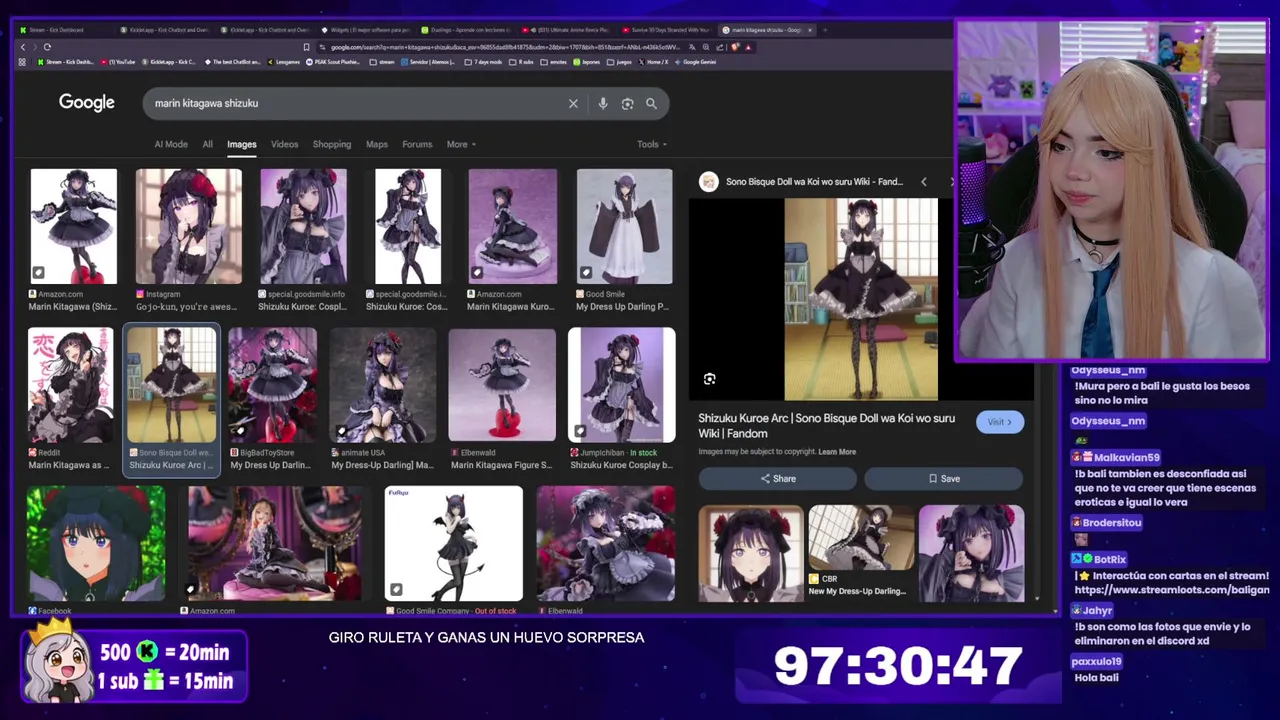This screenshot has width=1280, height=720.
Task: Close the marin kitagawa shizuku Google tab
Action: pos(810,30)
